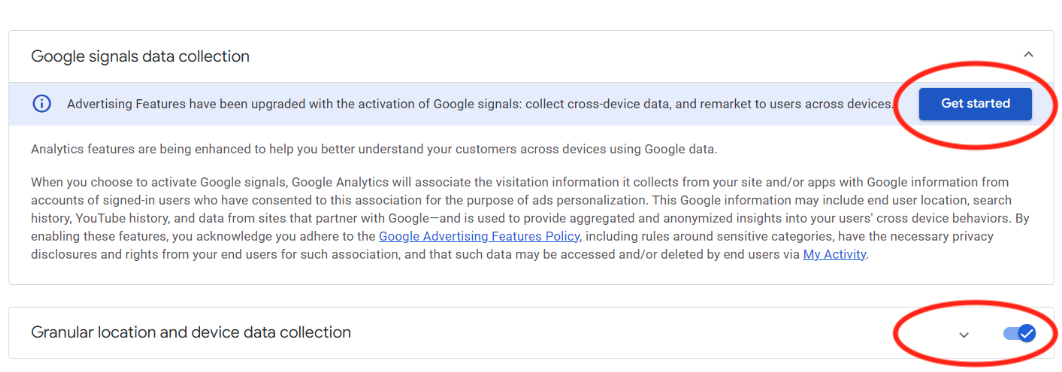Expand the Granular location section chevron
1062x372 pixels.
[x=964, y=334]
